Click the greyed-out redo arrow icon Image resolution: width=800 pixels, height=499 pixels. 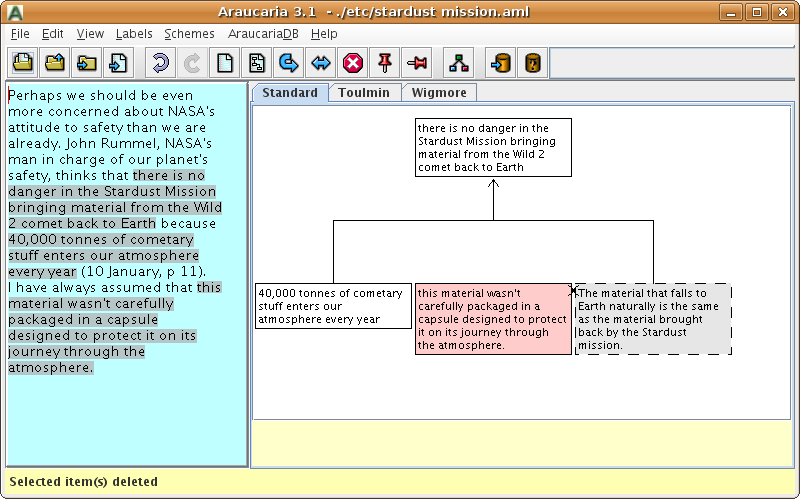[192, 63]
